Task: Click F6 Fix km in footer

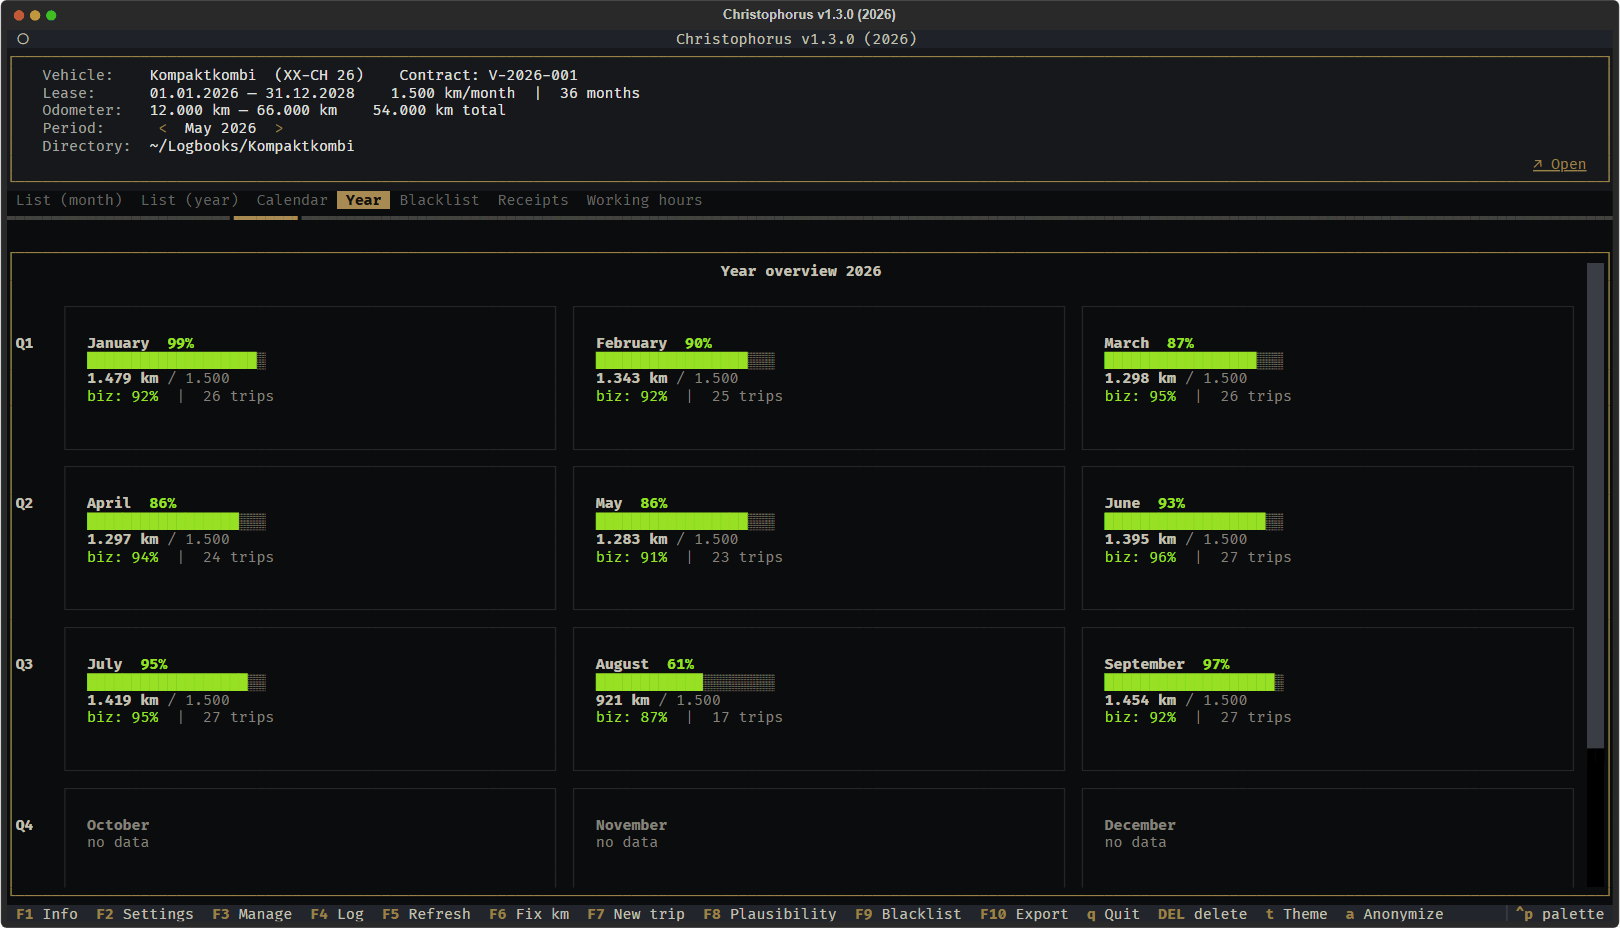Action: click(529, 914)
